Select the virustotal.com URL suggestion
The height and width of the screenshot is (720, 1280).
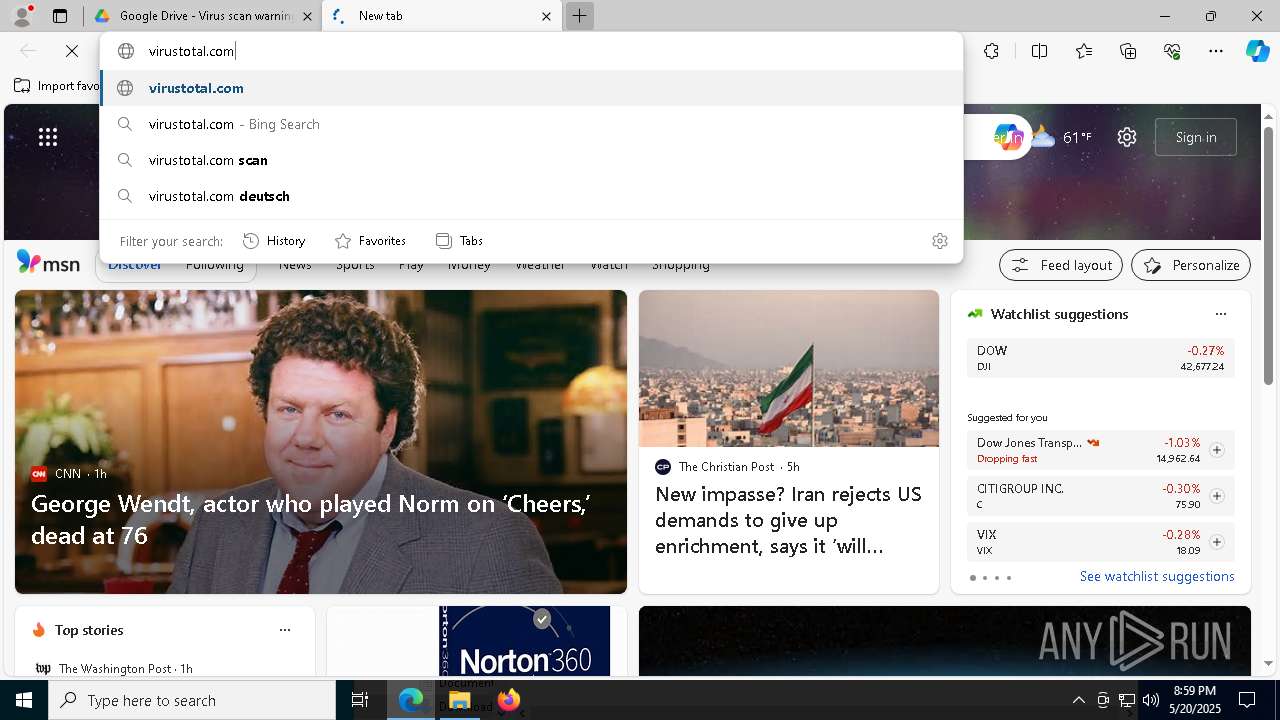tap(531, 88)
